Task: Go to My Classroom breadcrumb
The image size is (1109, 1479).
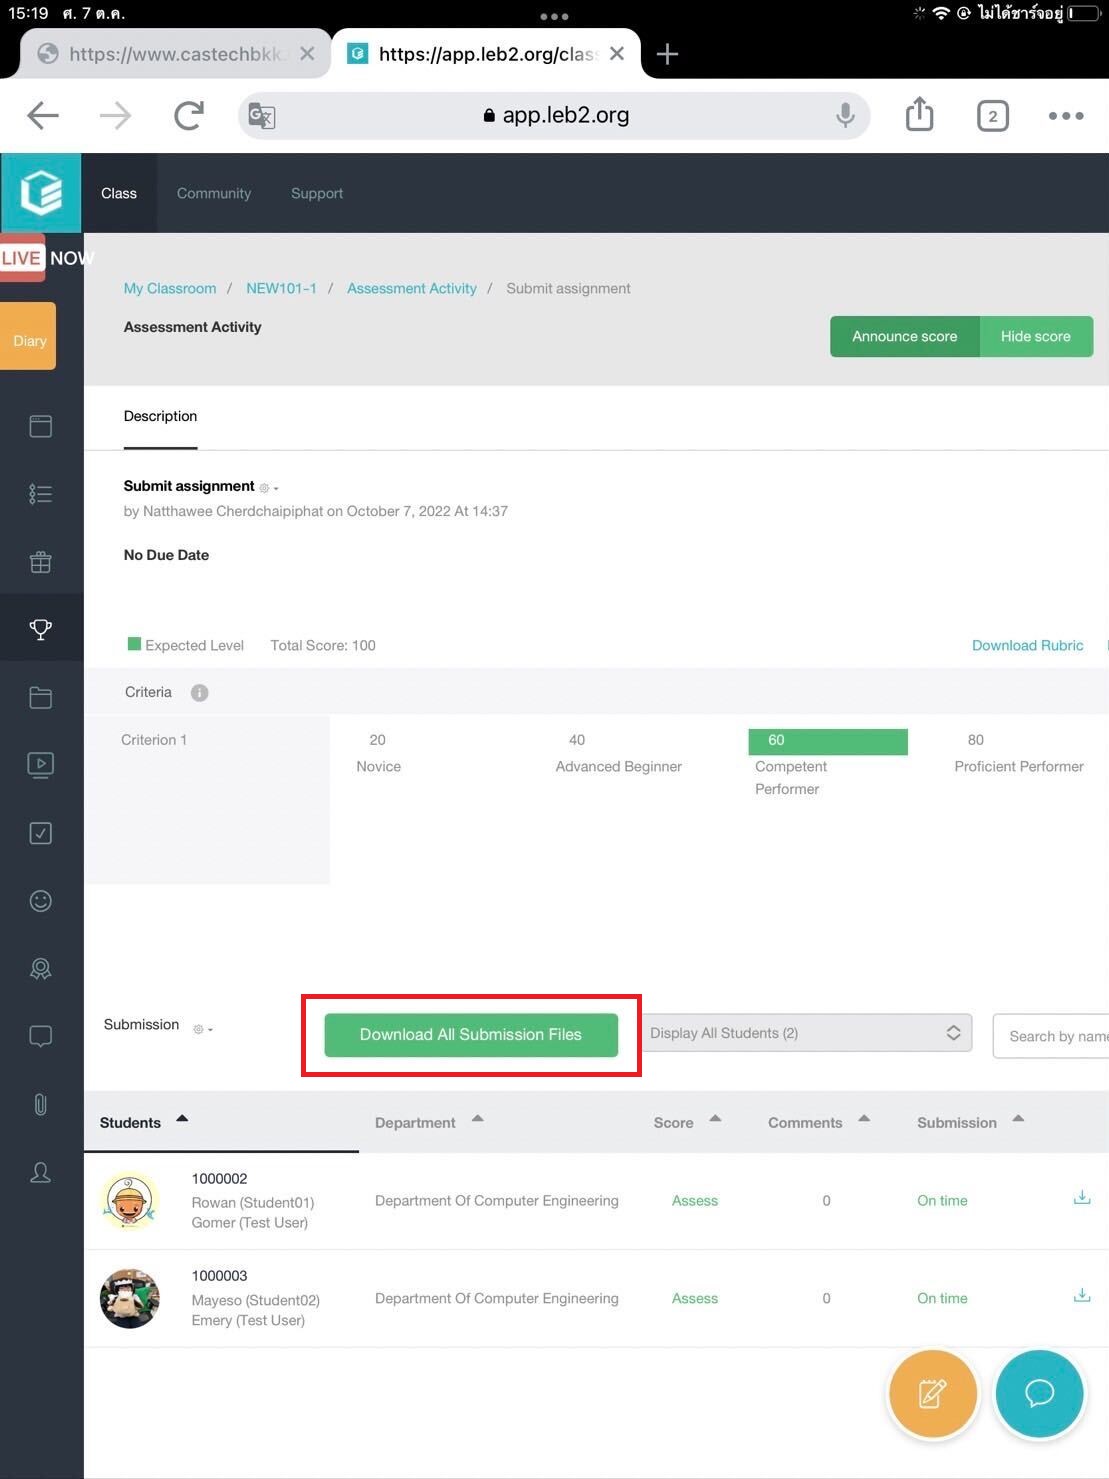Action: tap(170, 288)
